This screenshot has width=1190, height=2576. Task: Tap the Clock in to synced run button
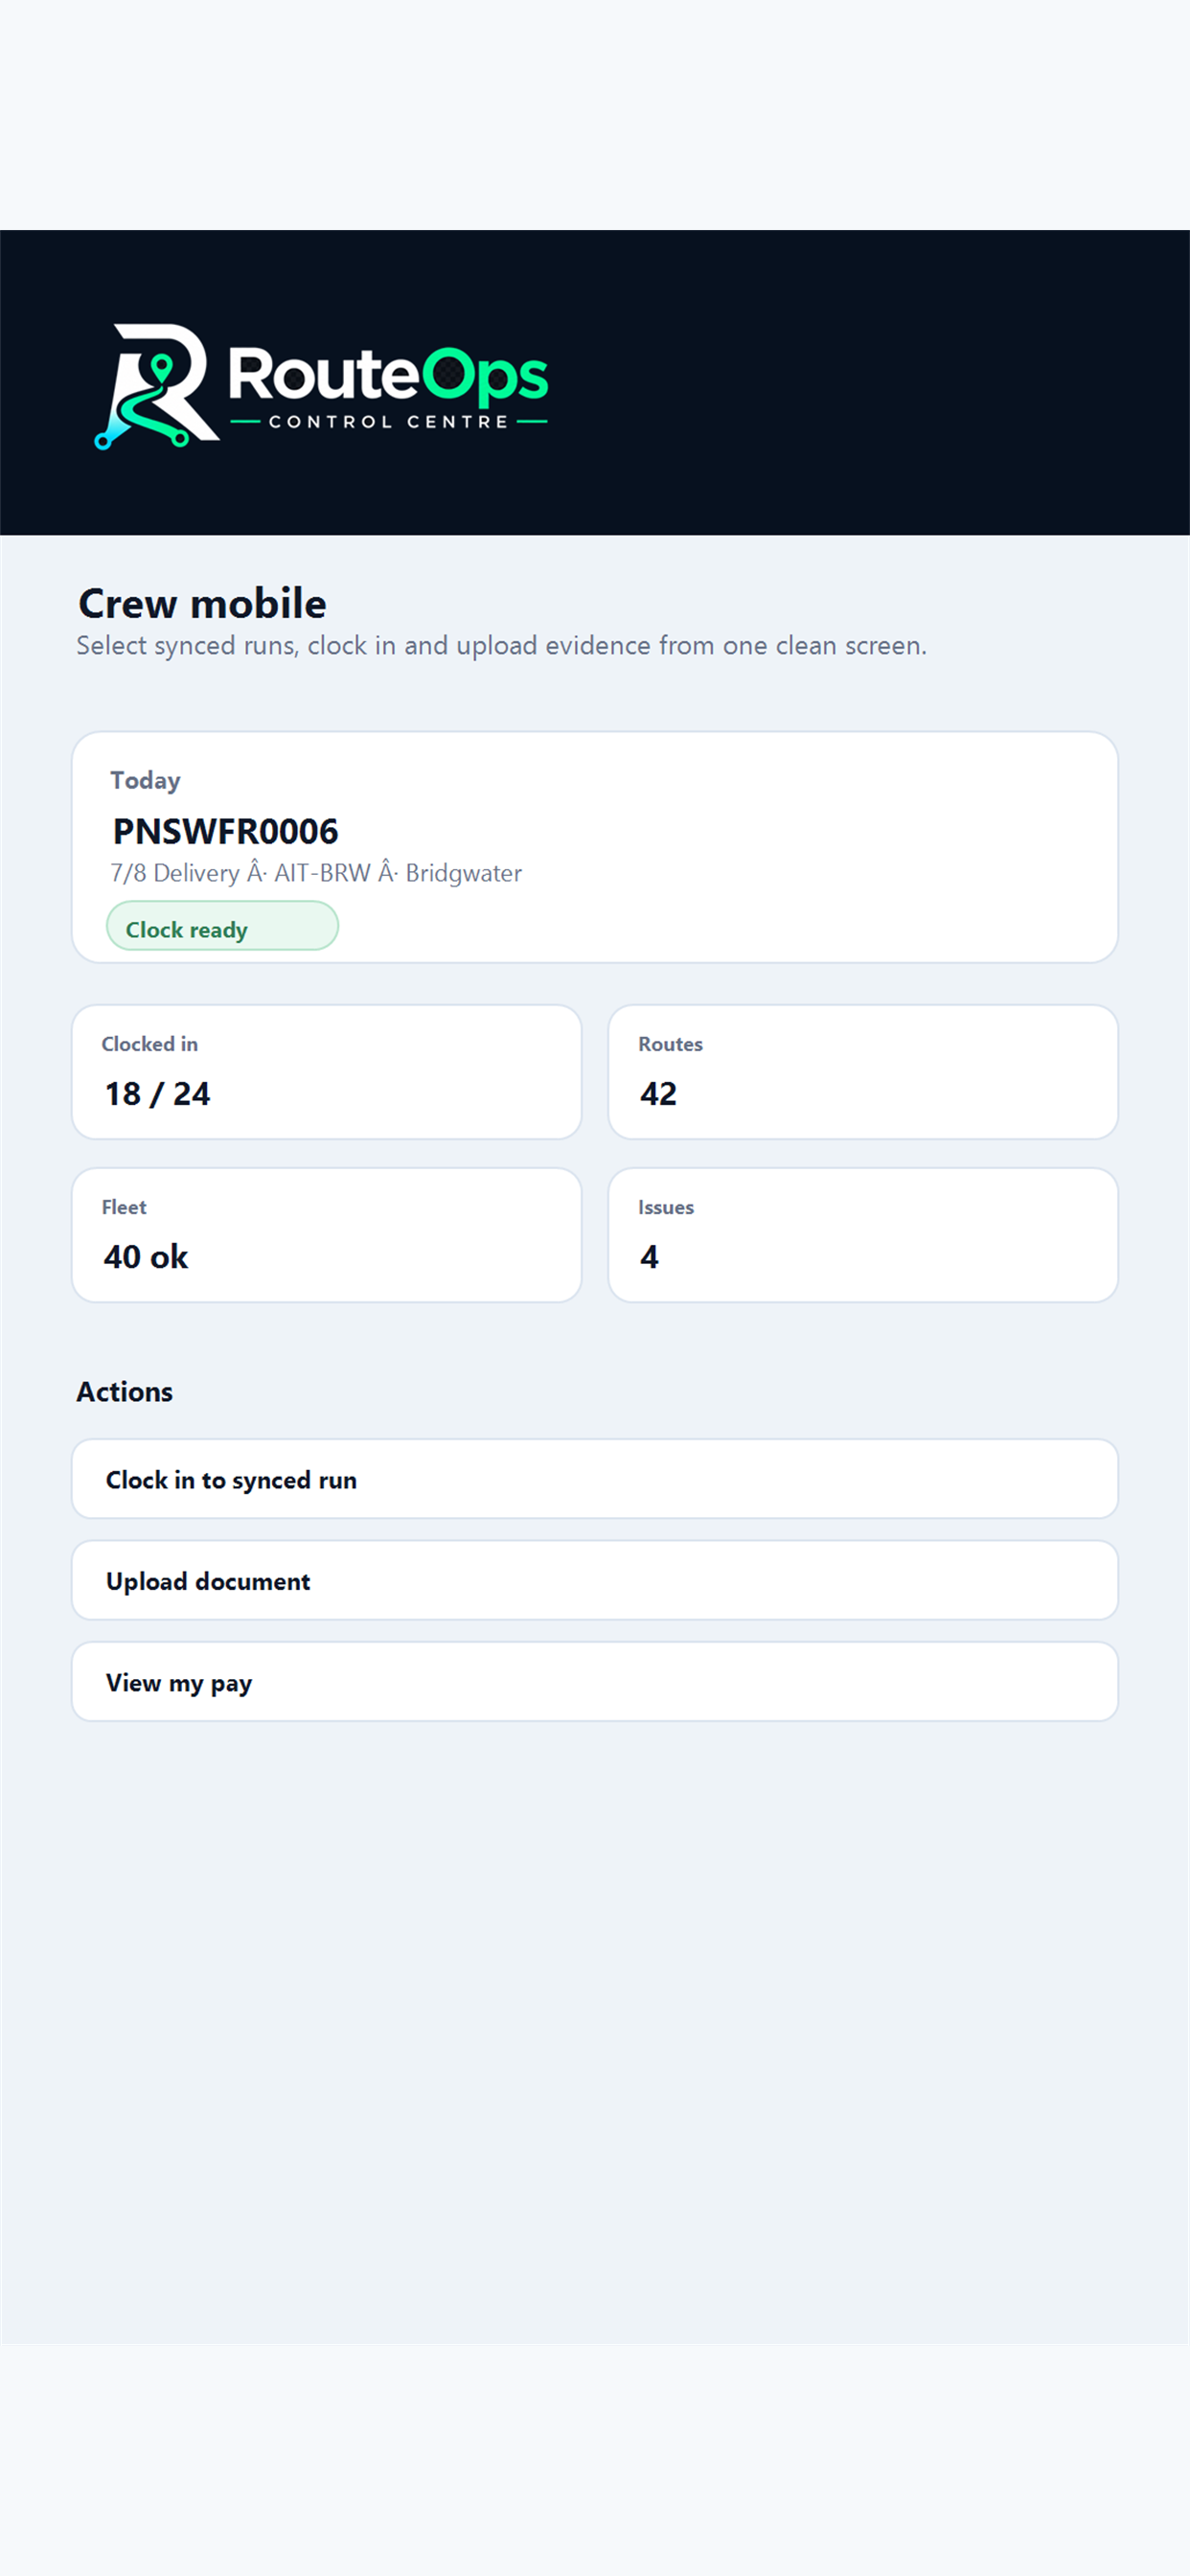(594, 1479)
